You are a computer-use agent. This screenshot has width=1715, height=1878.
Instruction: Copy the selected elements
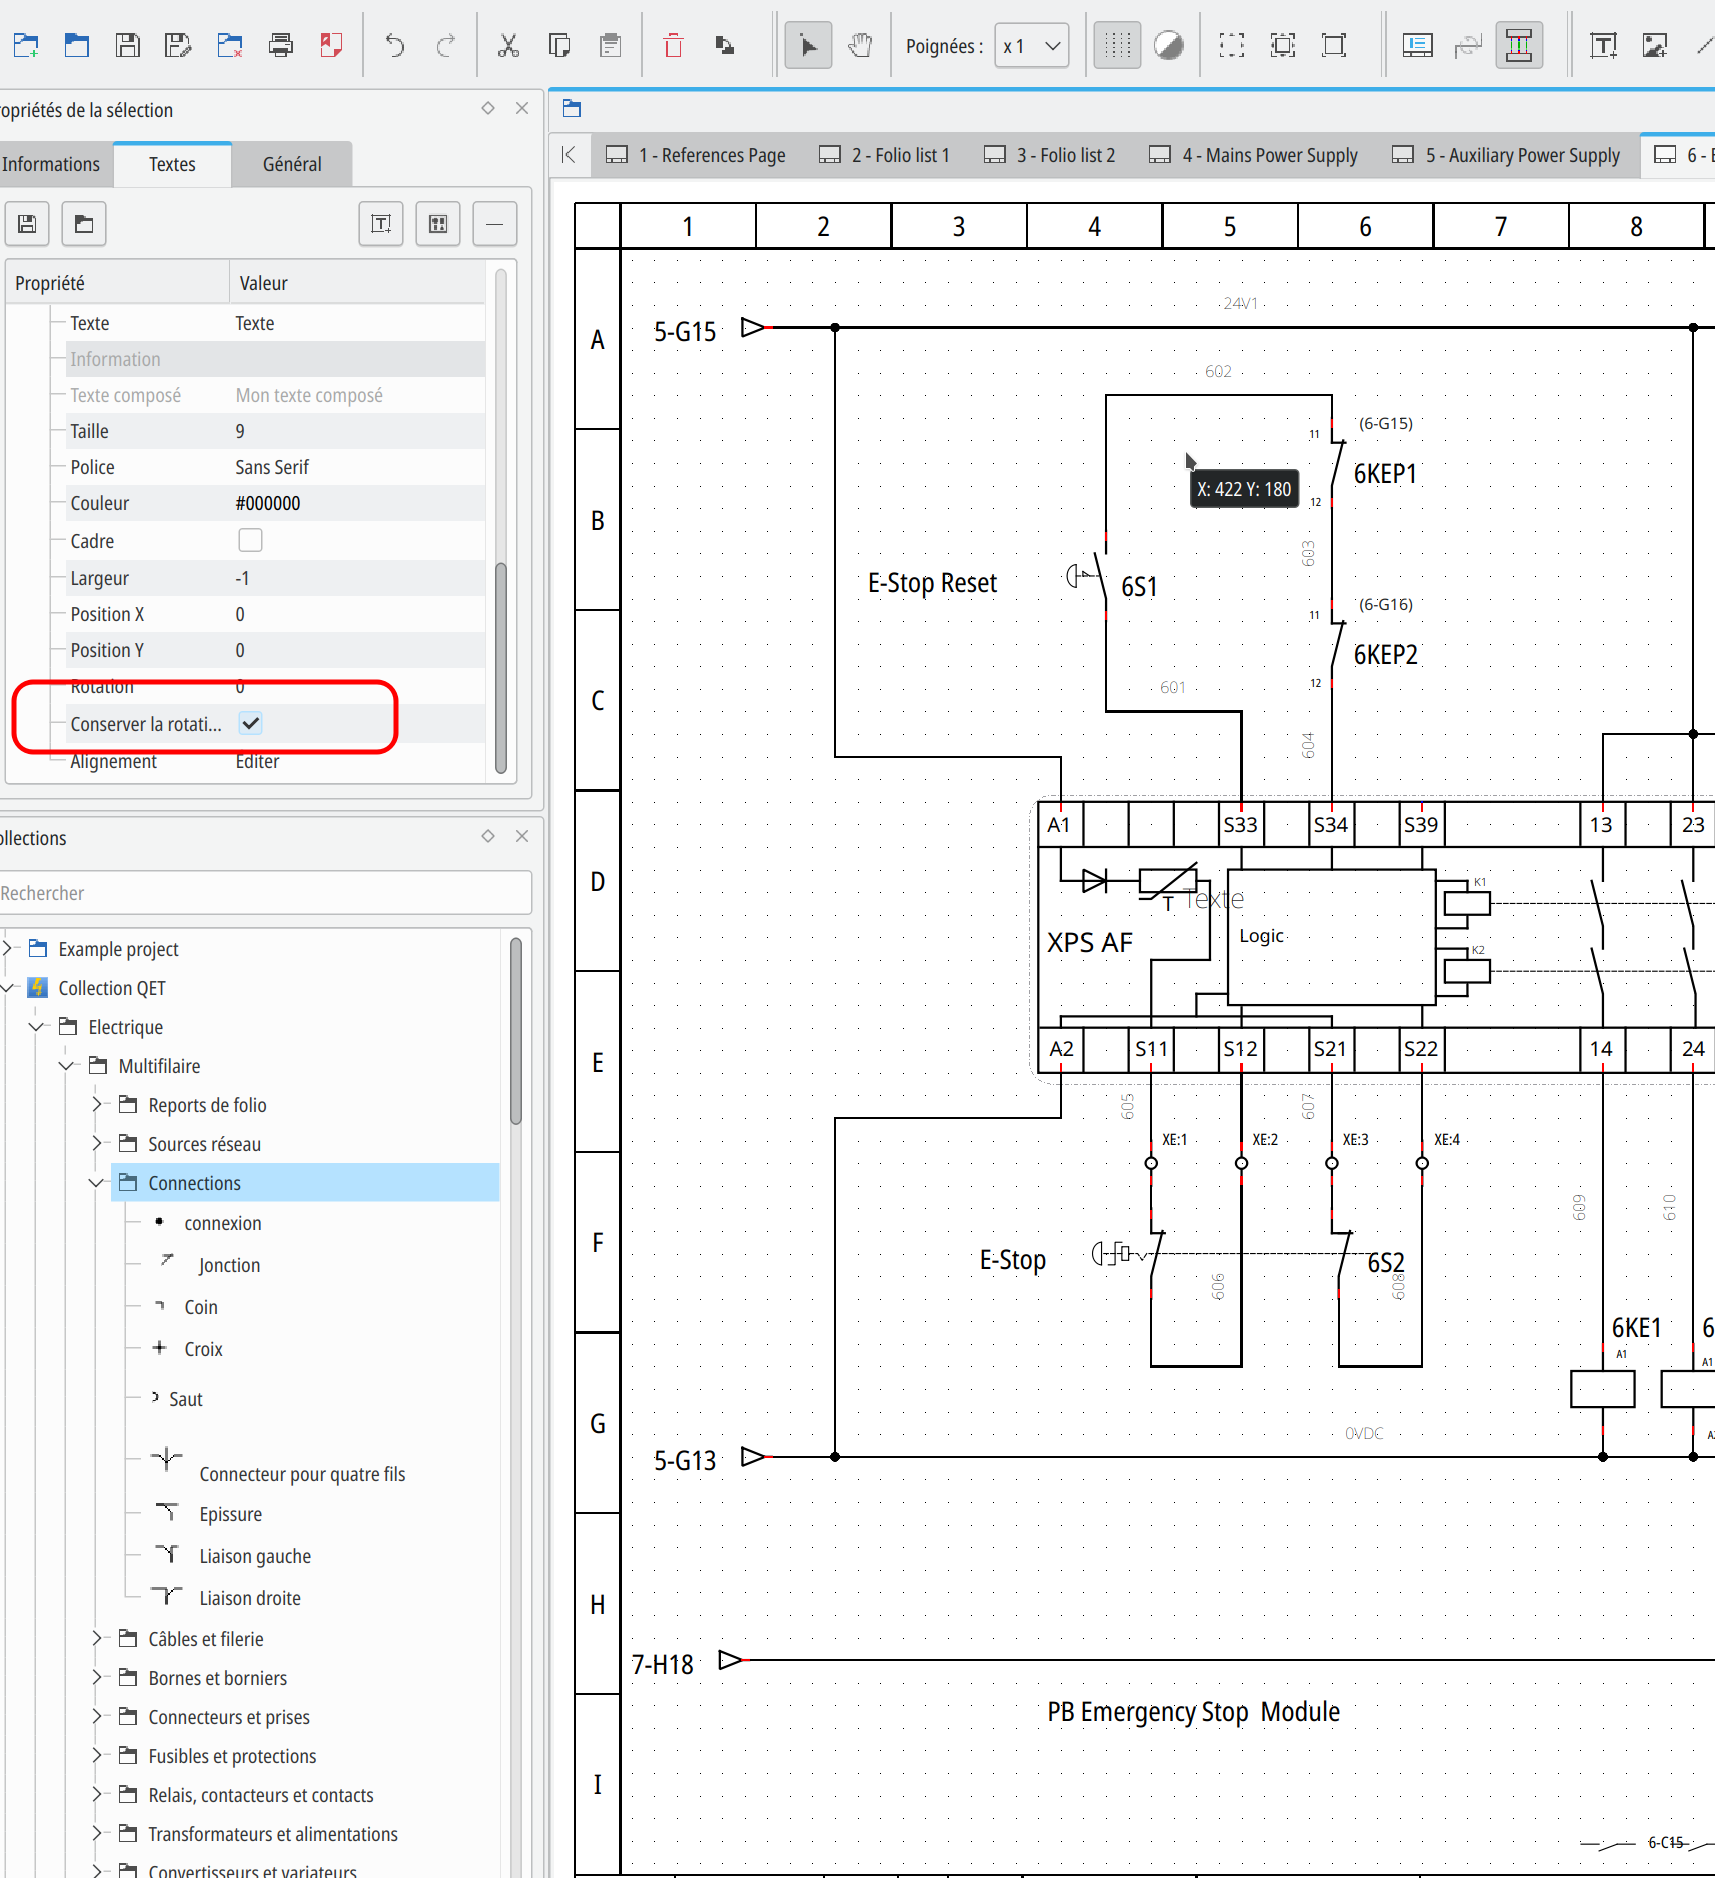click(560, 45)
